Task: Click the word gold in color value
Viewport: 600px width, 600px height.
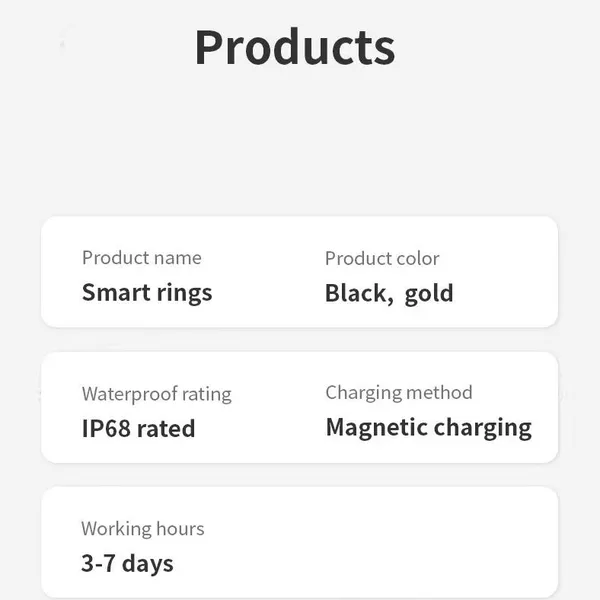Action: tap(429, 295)
